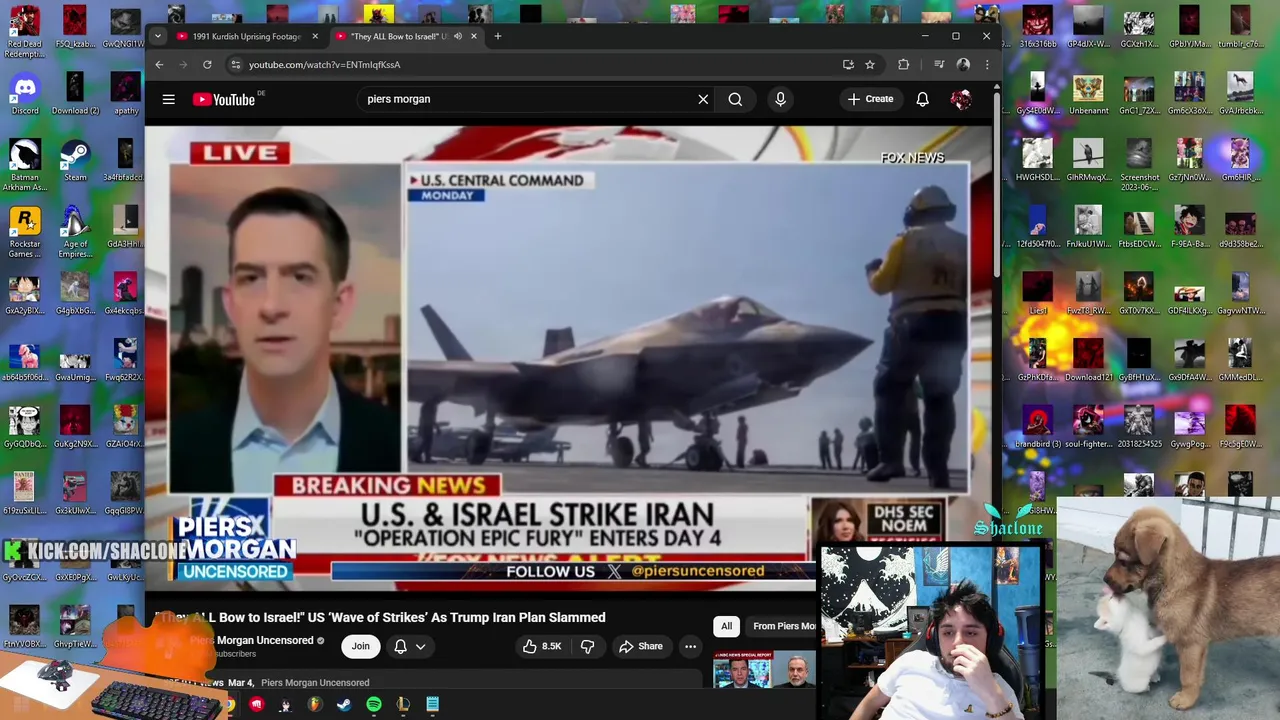Mute audio on the 'They ALL Bow' tab
Screen dimensions: 1280x720
(x=458, y=36)
